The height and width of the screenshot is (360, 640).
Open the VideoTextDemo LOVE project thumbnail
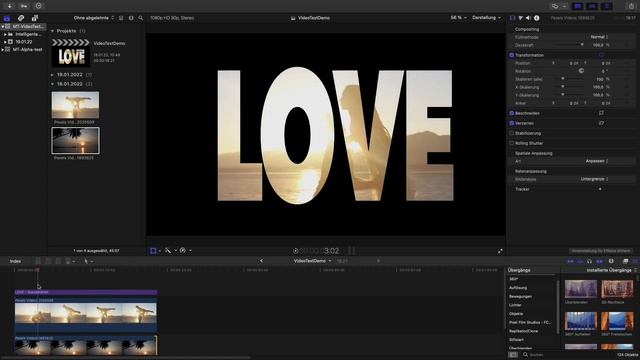[x=71, y=53]
